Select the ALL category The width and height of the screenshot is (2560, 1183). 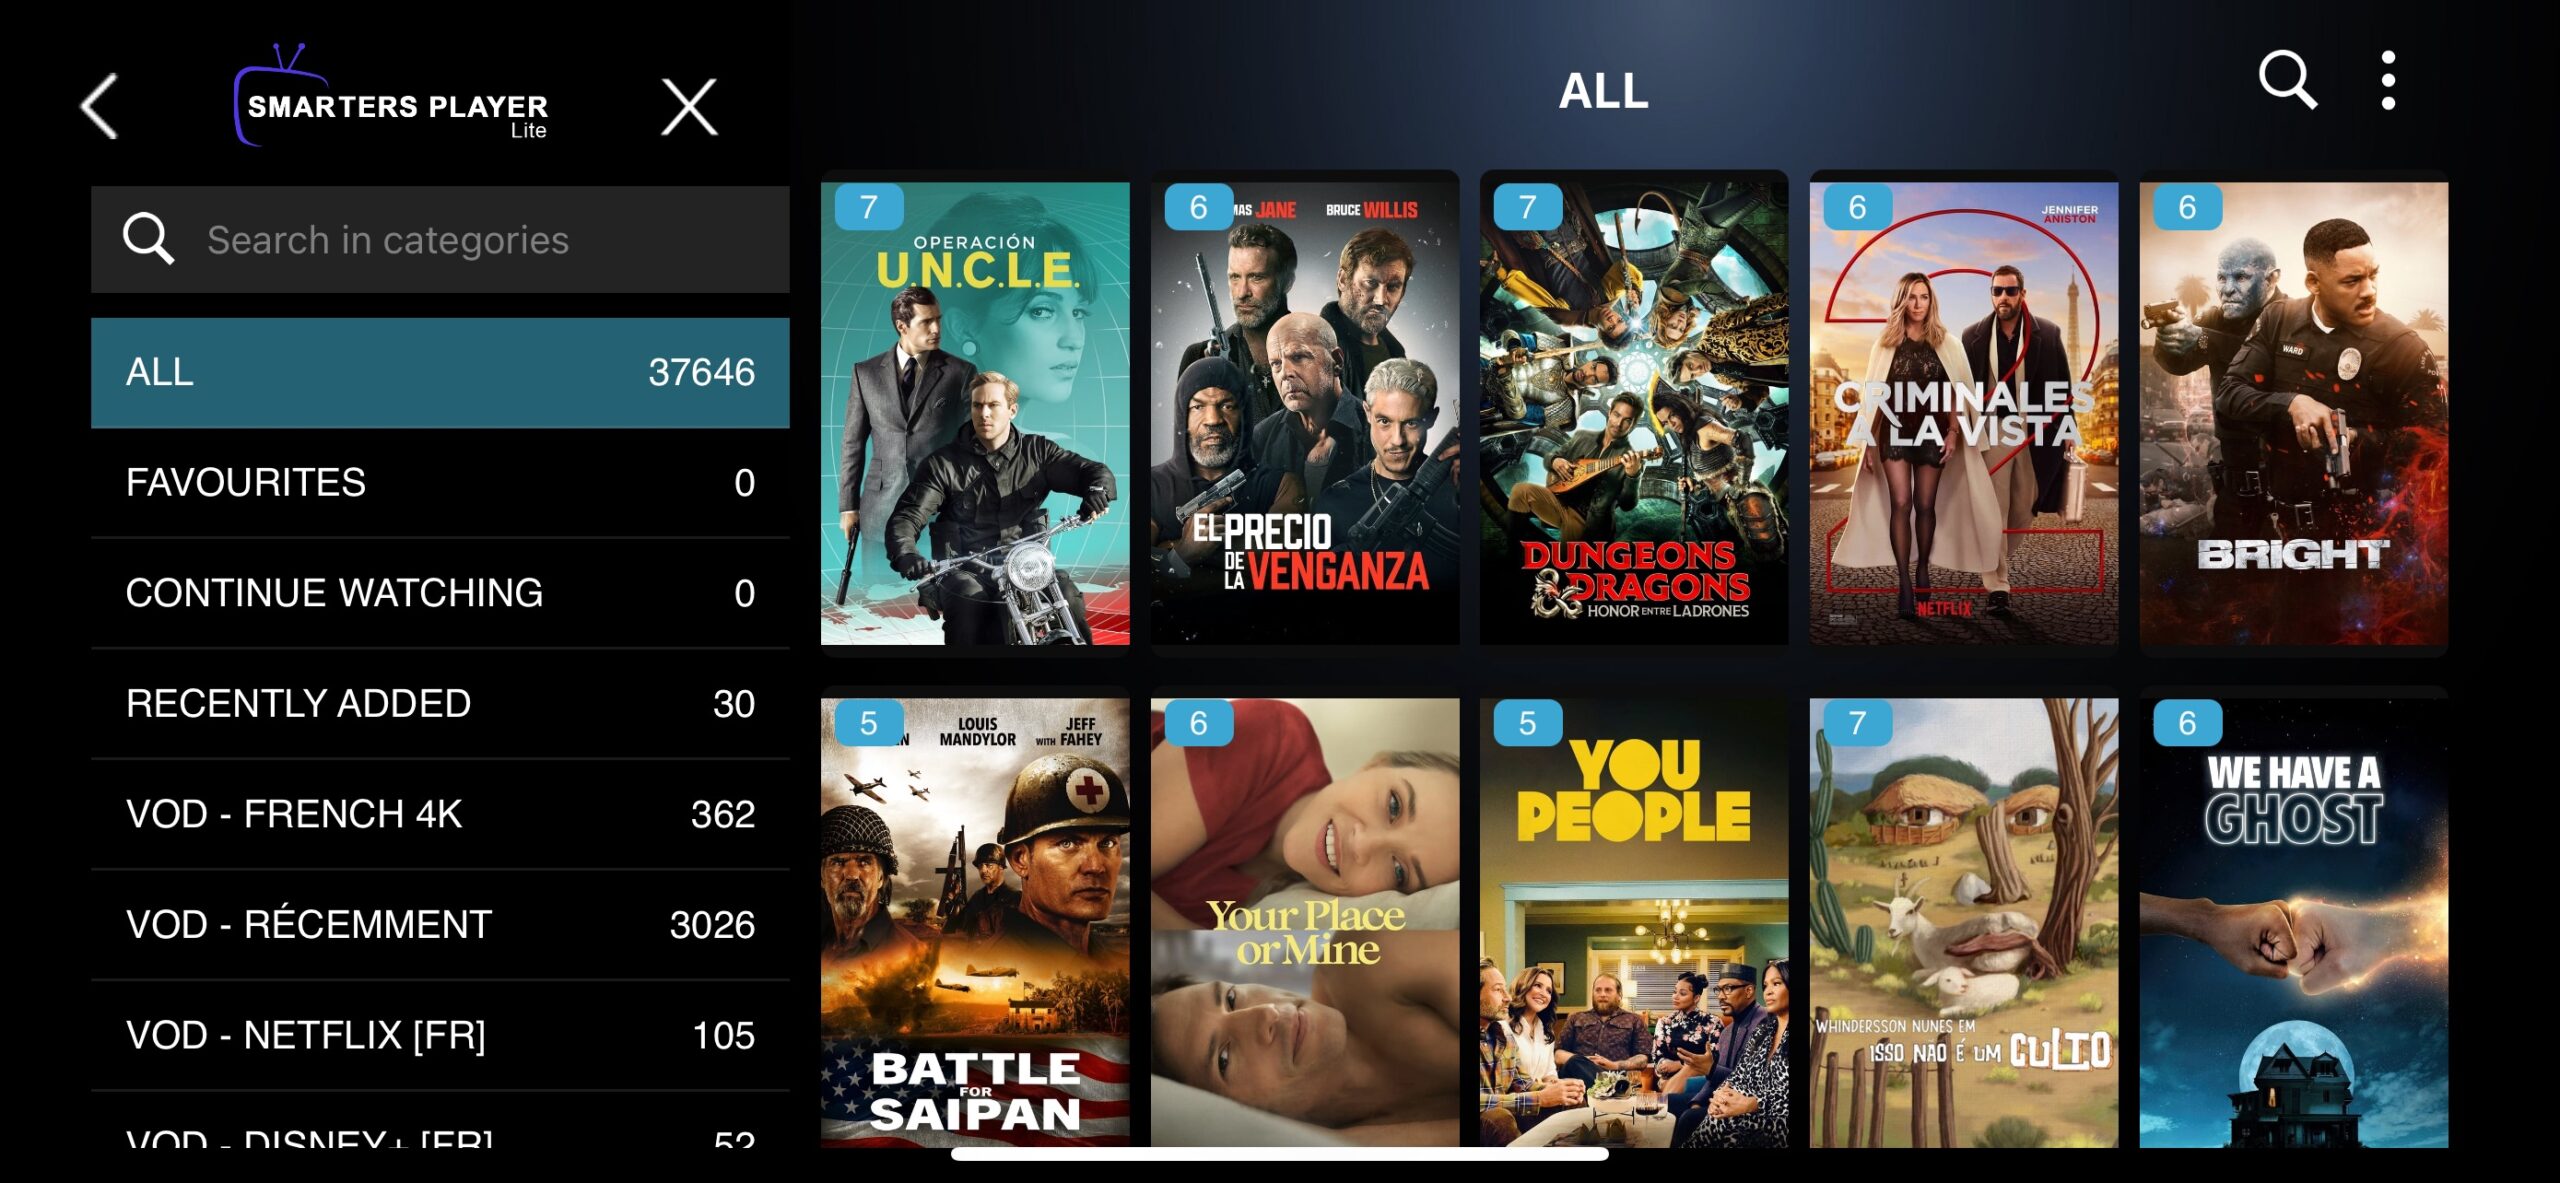click(x=440, y=373)
